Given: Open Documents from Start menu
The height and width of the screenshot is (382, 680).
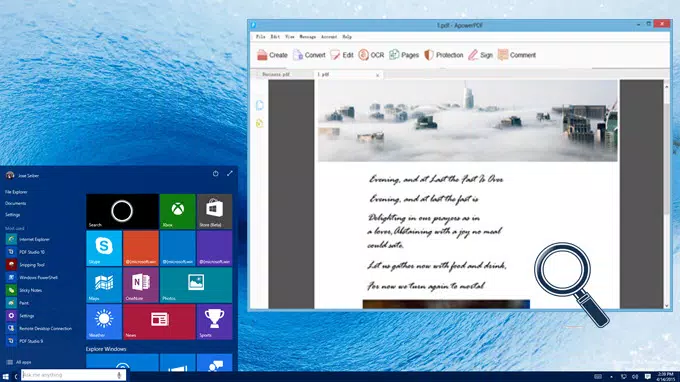Looking at the screenshot, I should point(16,203).
